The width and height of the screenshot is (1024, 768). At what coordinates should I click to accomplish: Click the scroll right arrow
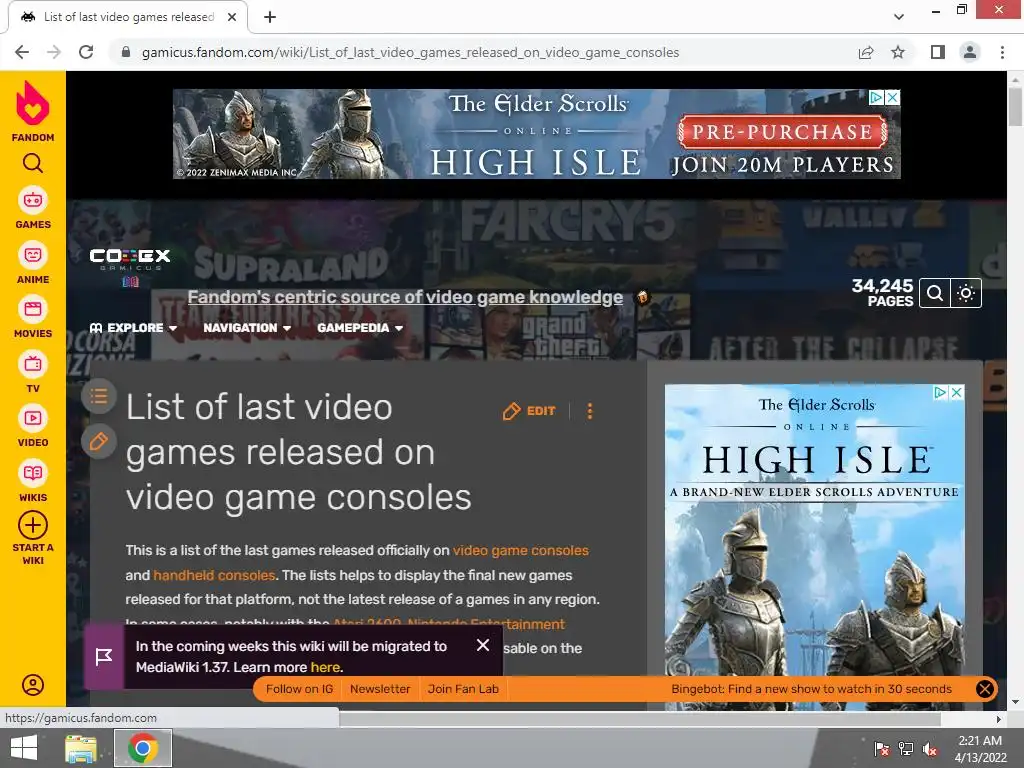tap(999, 719)
